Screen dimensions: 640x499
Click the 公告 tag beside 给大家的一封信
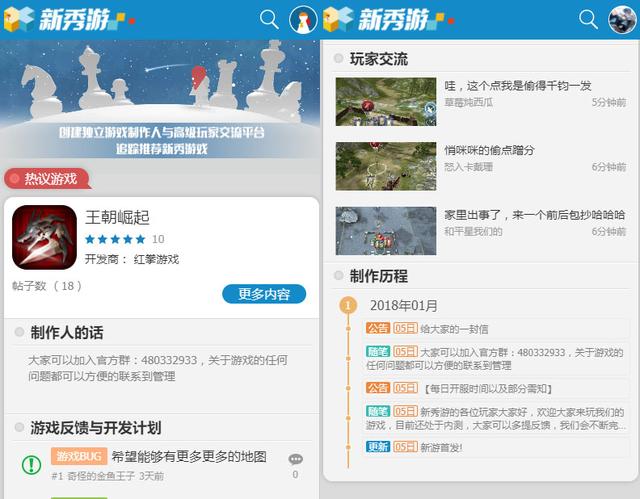coord(378,328)
